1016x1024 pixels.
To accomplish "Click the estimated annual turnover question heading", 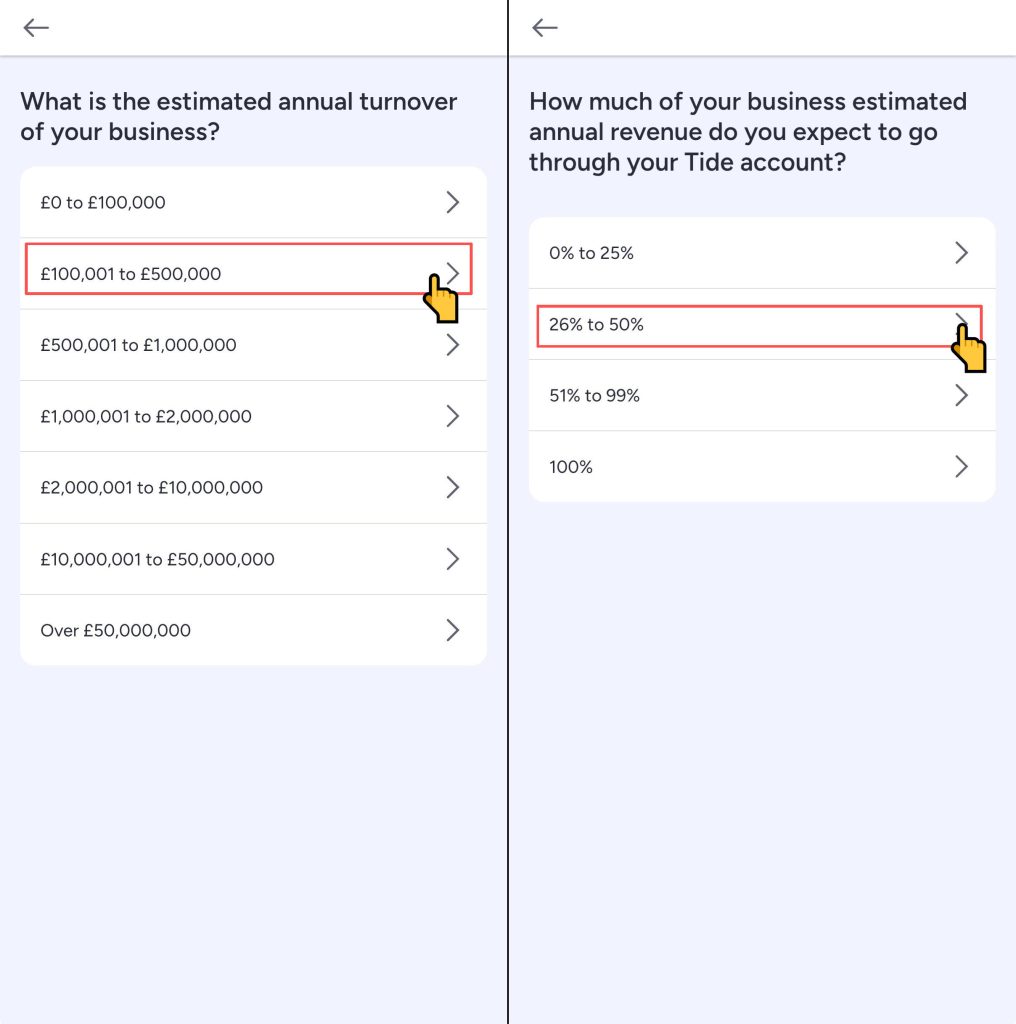I will pyautogui.click(x=239, y=116).
